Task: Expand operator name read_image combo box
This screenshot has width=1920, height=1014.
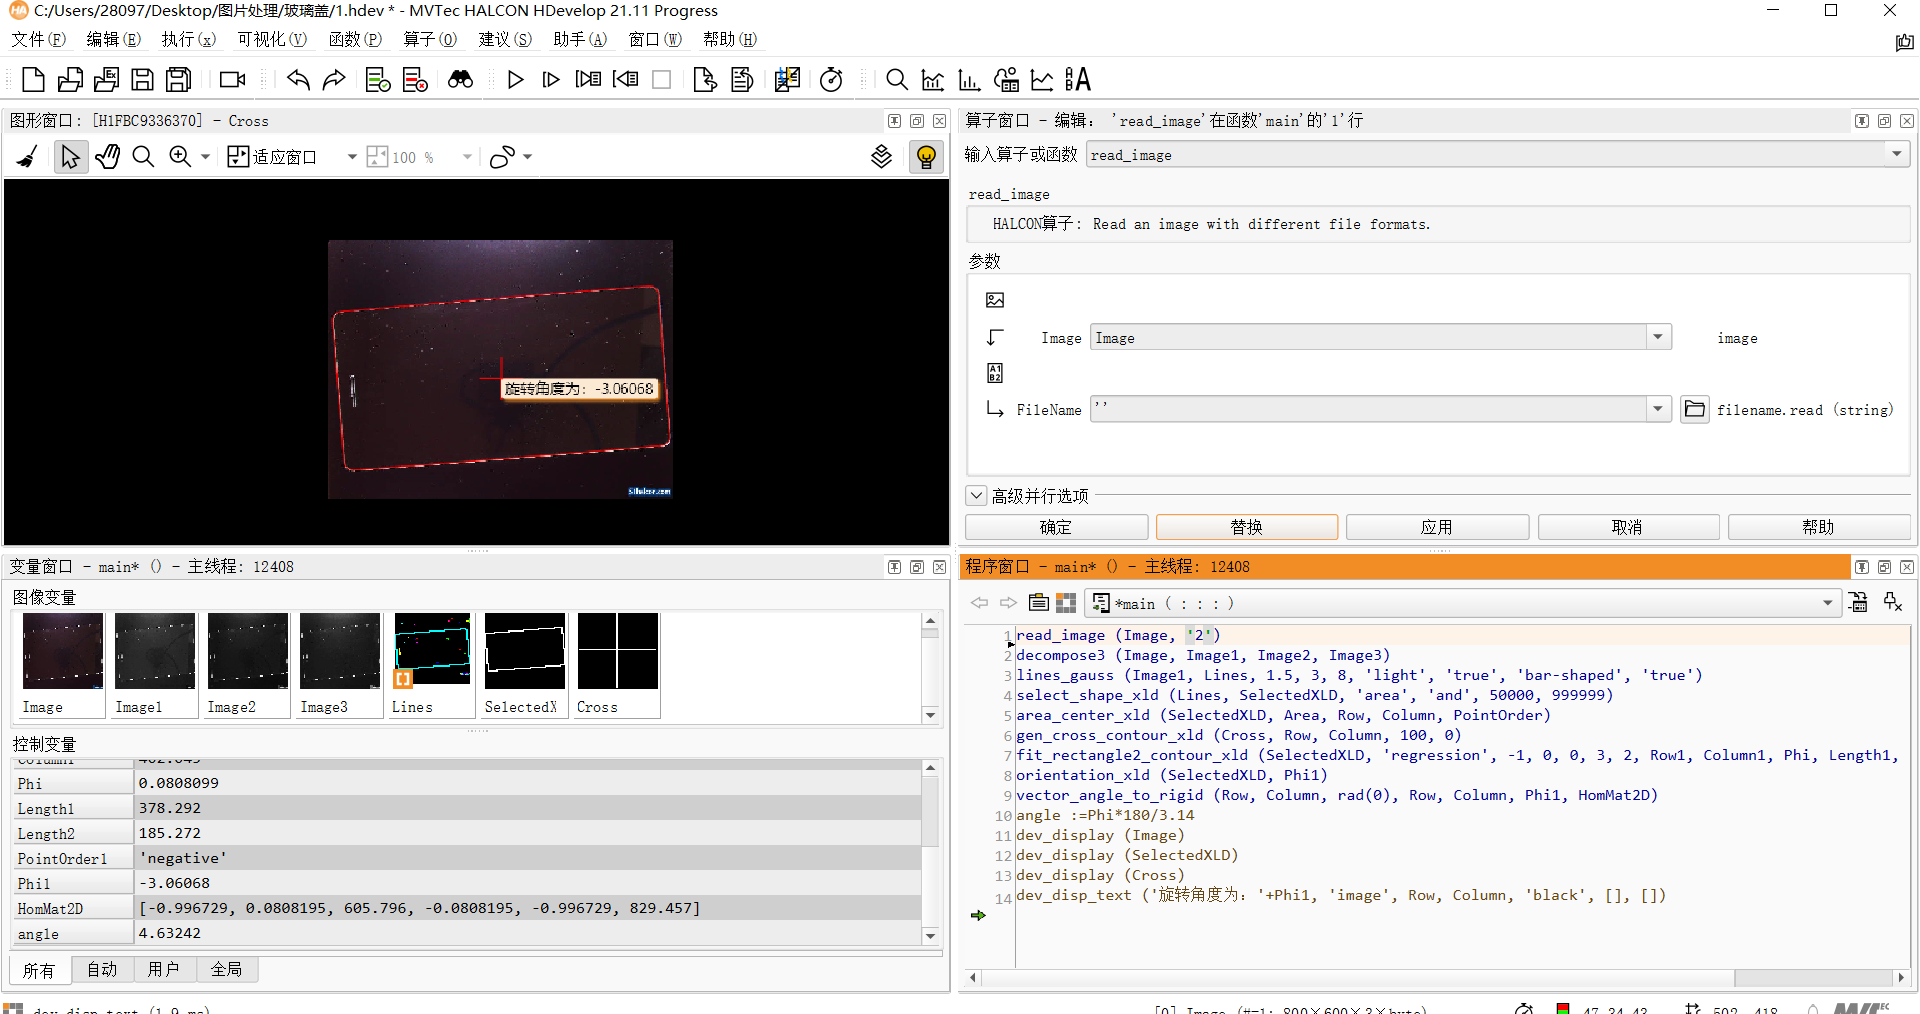Action: (1896, 154)
